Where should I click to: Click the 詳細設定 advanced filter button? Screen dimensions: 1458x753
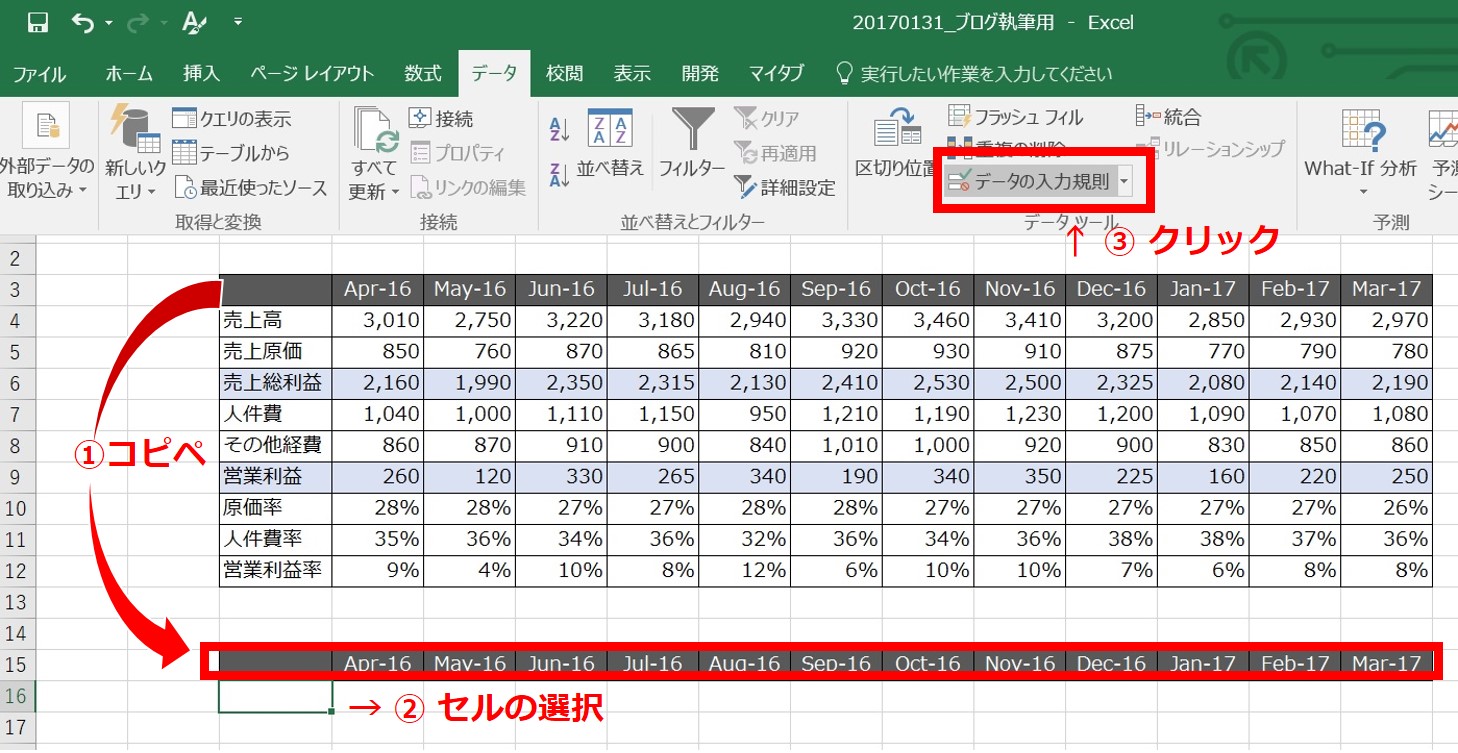click(784, 187)
